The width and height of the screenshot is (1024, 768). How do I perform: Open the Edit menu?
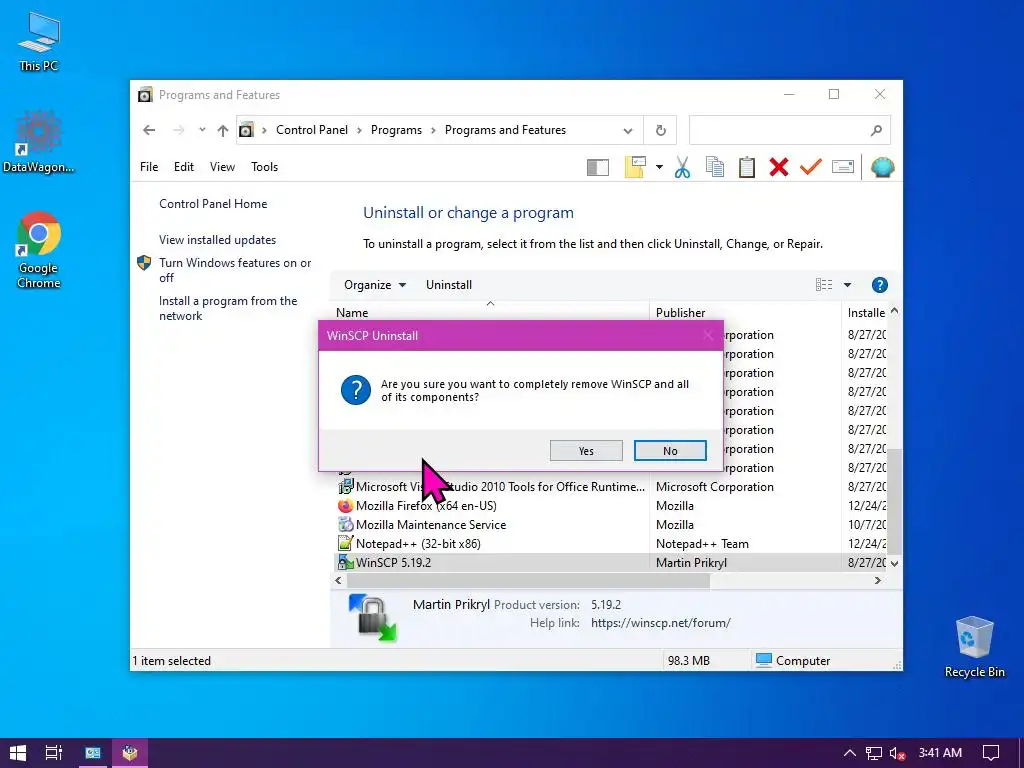184,167
